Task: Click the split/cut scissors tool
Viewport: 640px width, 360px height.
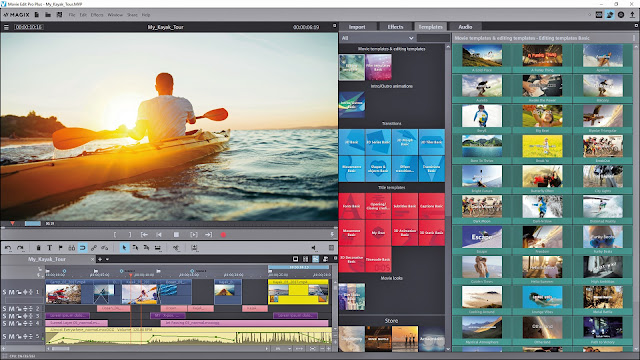Action: click(x=176, y=248)
